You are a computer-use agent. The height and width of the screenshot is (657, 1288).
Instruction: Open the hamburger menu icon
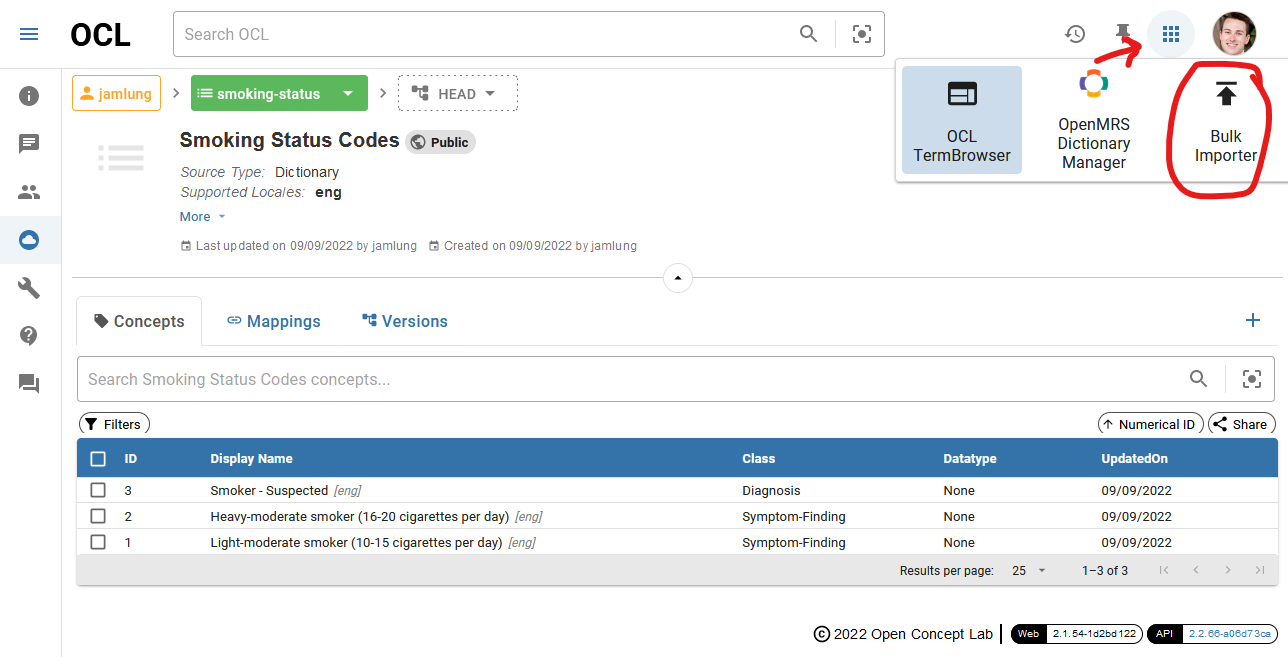[29, 34]
